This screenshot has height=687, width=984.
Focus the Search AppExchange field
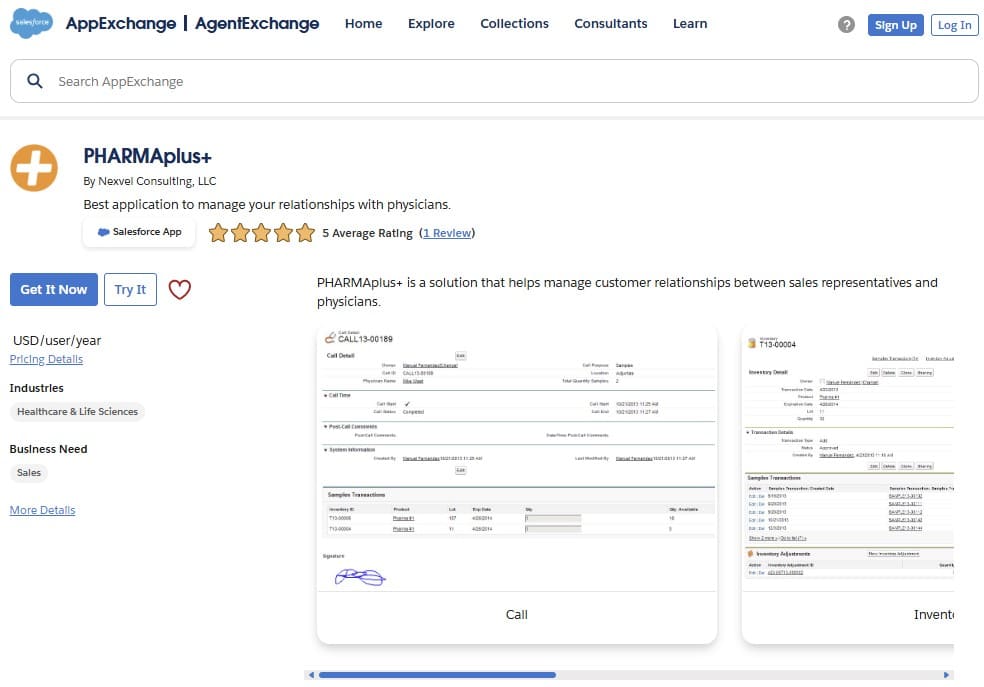pos(494,81)
